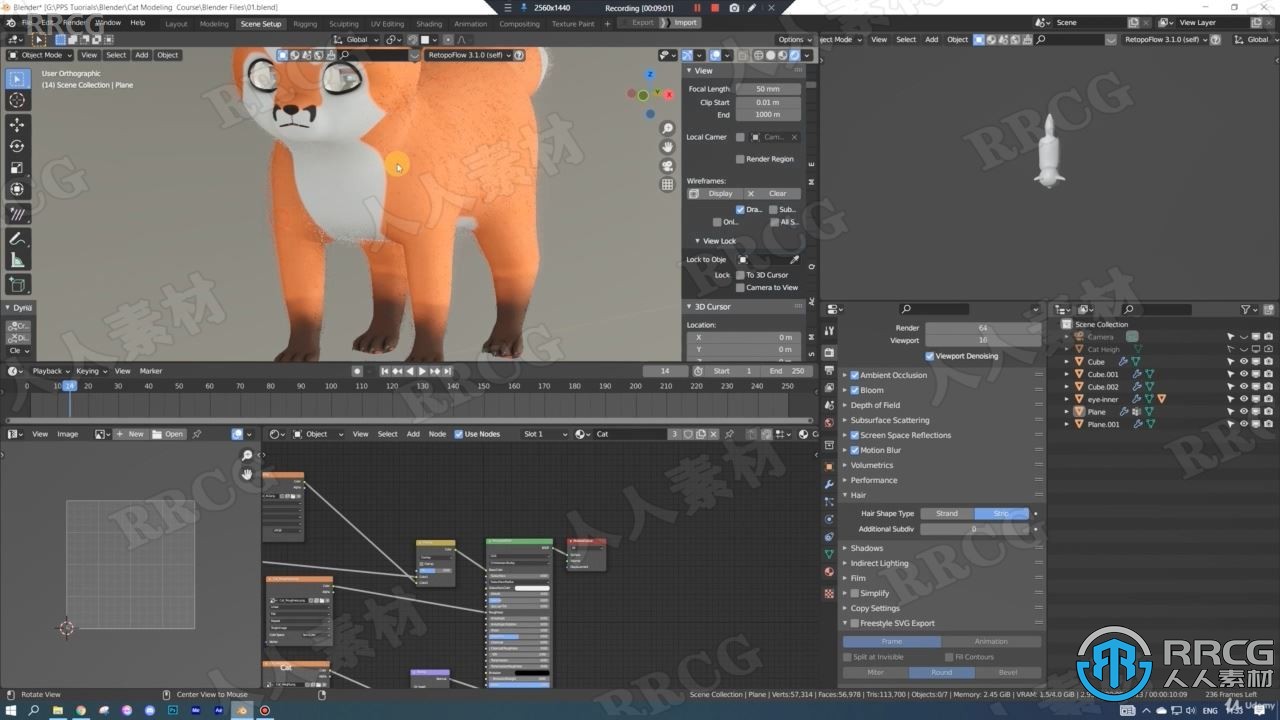Switch to the UV Editing workspace tab
Viewport: 1280px width, 720px height.
pyautogui.click(x=387, y=23)
